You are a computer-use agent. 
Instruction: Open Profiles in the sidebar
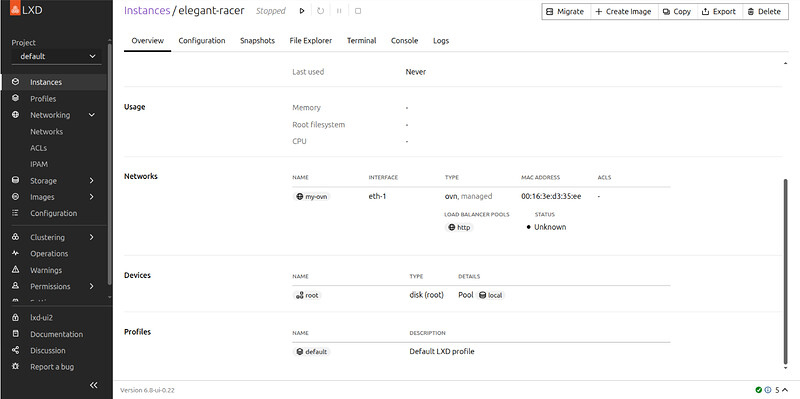pos(54,98)
